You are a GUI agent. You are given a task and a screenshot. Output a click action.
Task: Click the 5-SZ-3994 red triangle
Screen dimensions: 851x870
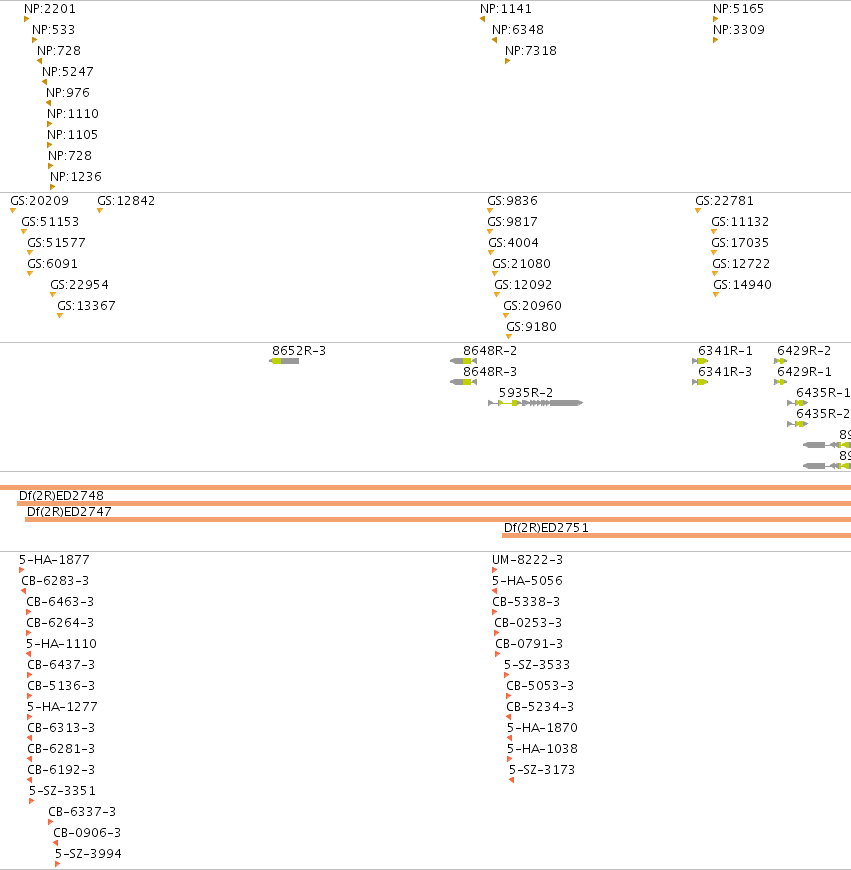[x=58, y=864]
